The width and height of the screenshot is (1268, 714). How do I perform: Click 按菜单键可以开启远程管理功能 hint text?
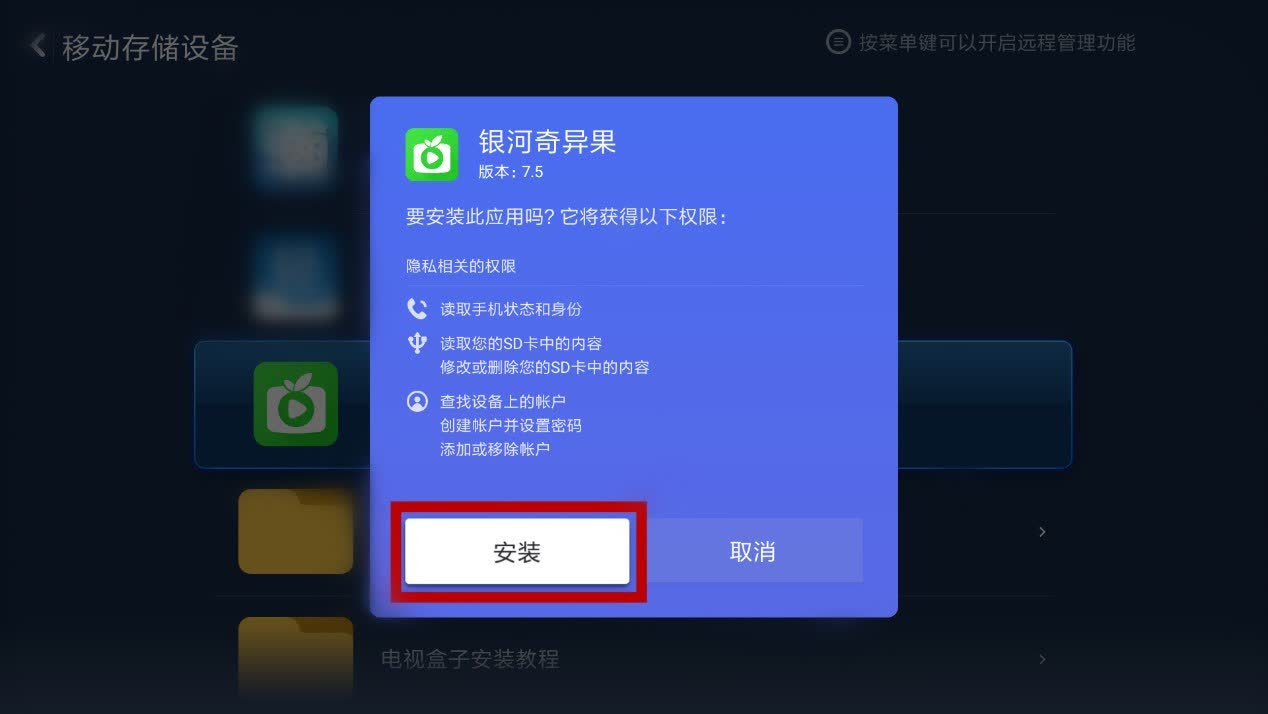[x=997, y=43]
